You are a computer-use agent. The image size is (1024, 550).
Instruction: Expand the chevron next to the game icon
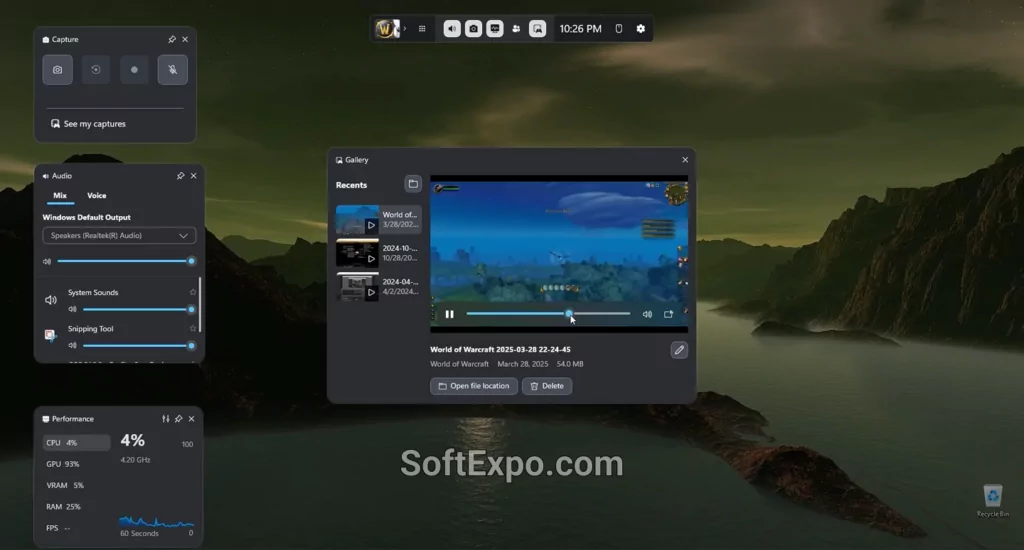[405, 29]
